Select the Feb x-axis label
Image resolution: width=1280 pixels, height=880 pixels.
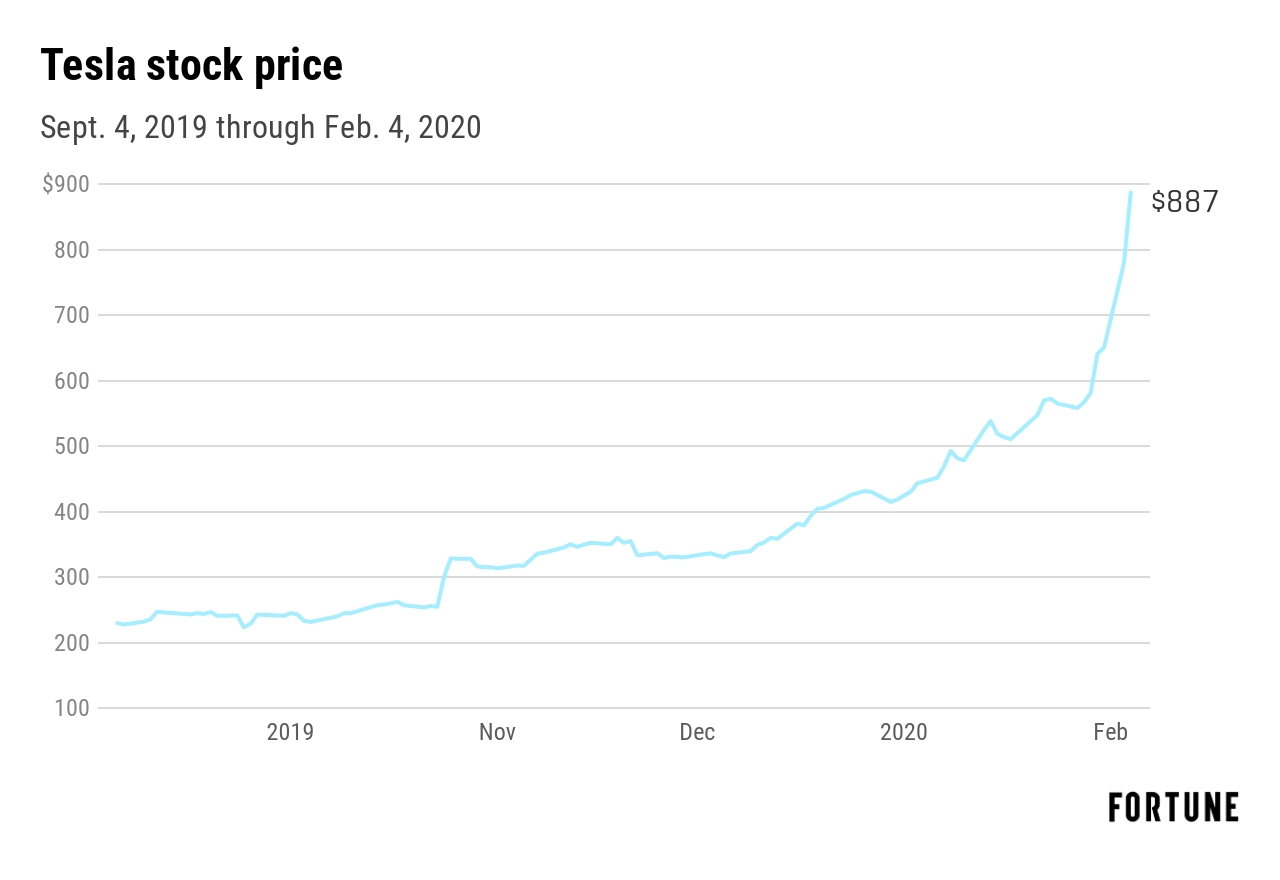click(1111, 732)
